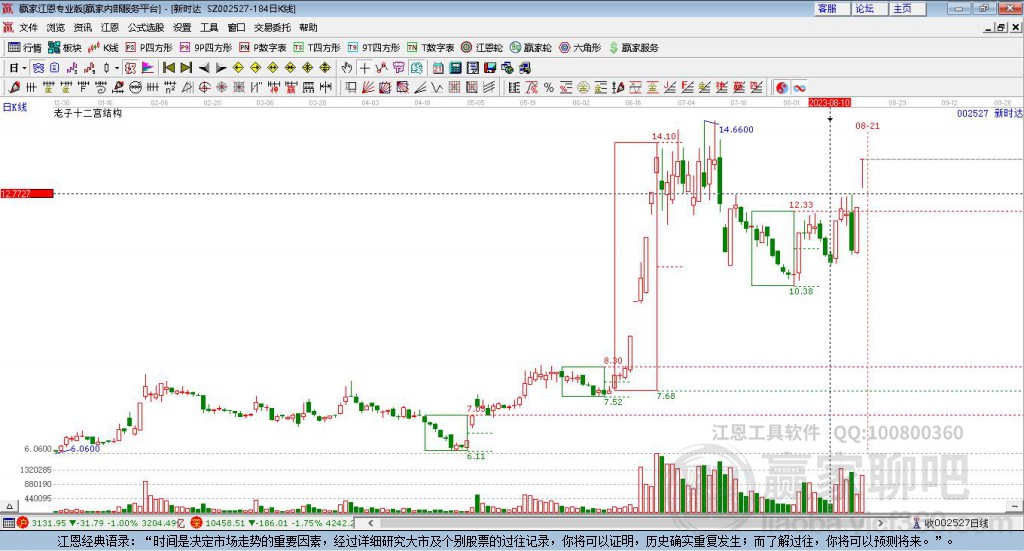
Task: Step chart left with black left arrow
Action: tap(204, 67)
